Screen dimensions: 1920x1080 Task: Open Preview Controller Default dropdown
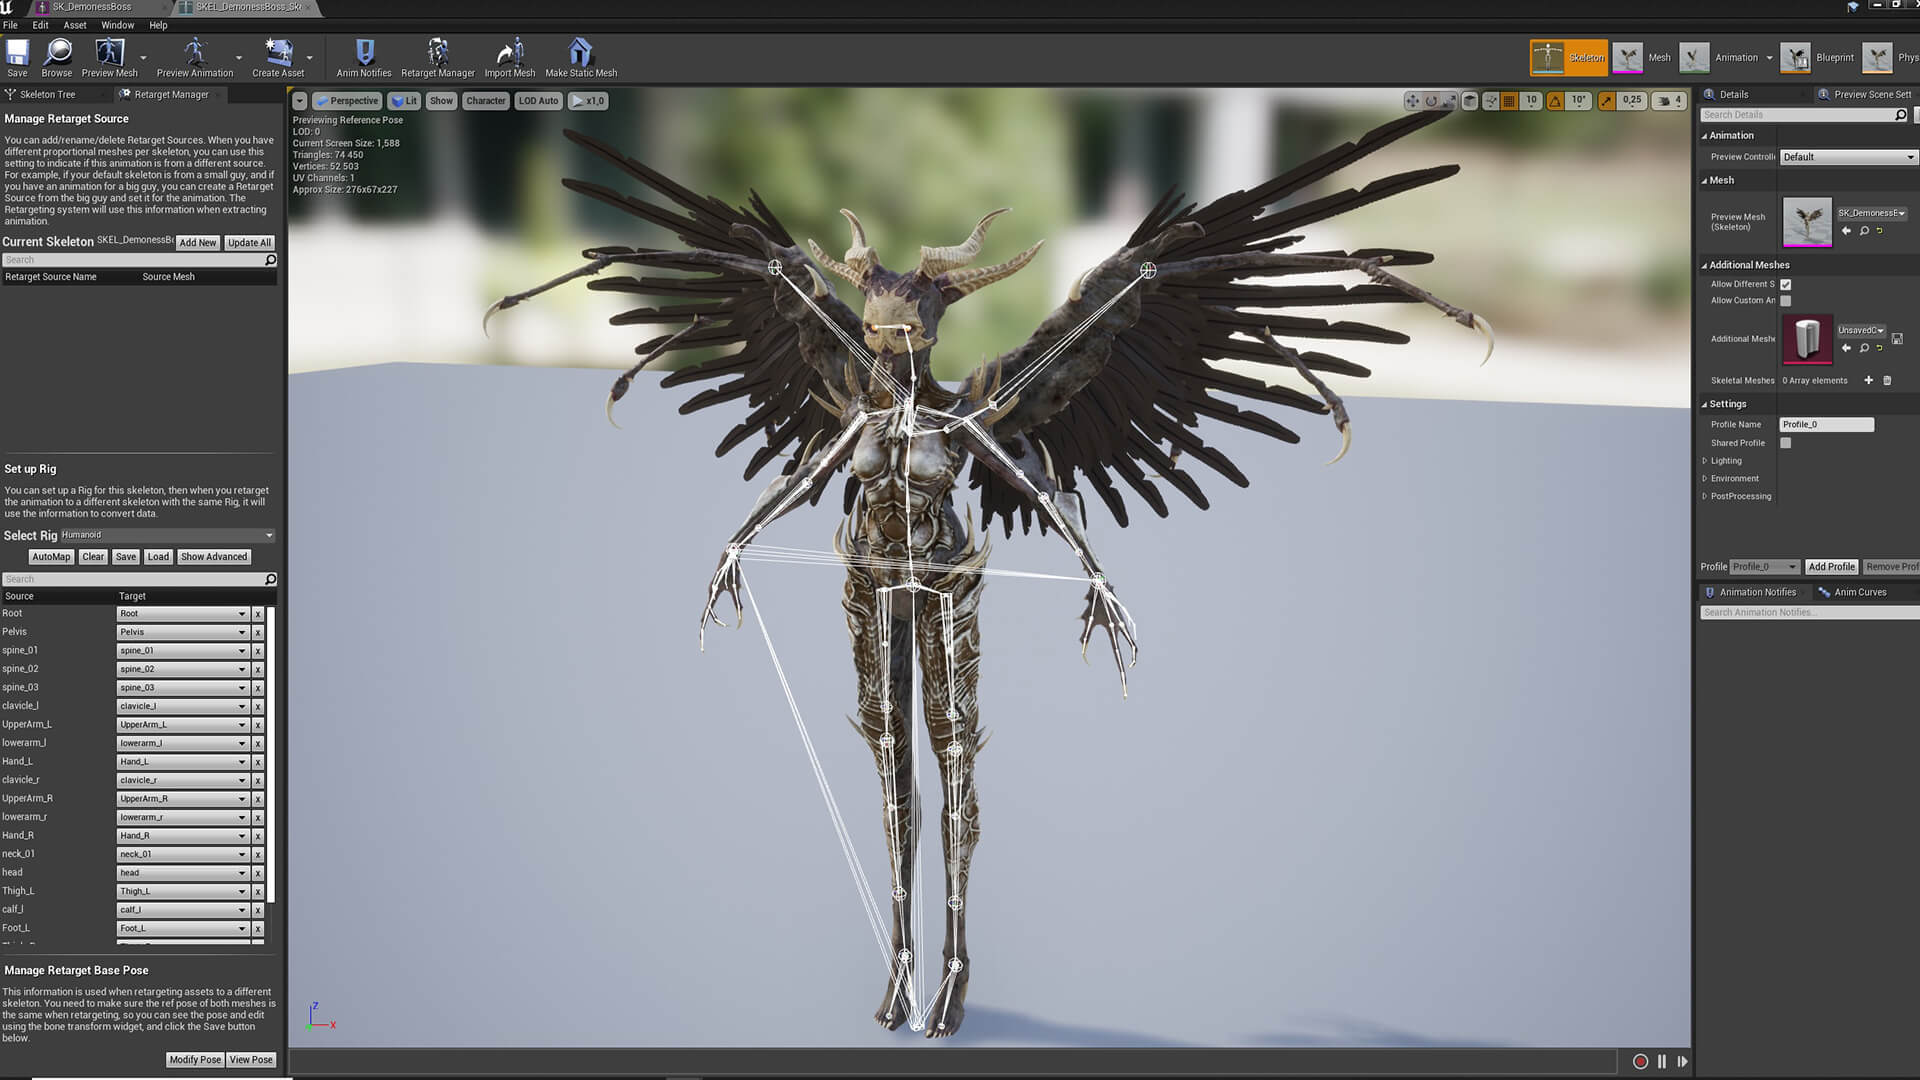pyautogui.click(x=1847, y=157)
